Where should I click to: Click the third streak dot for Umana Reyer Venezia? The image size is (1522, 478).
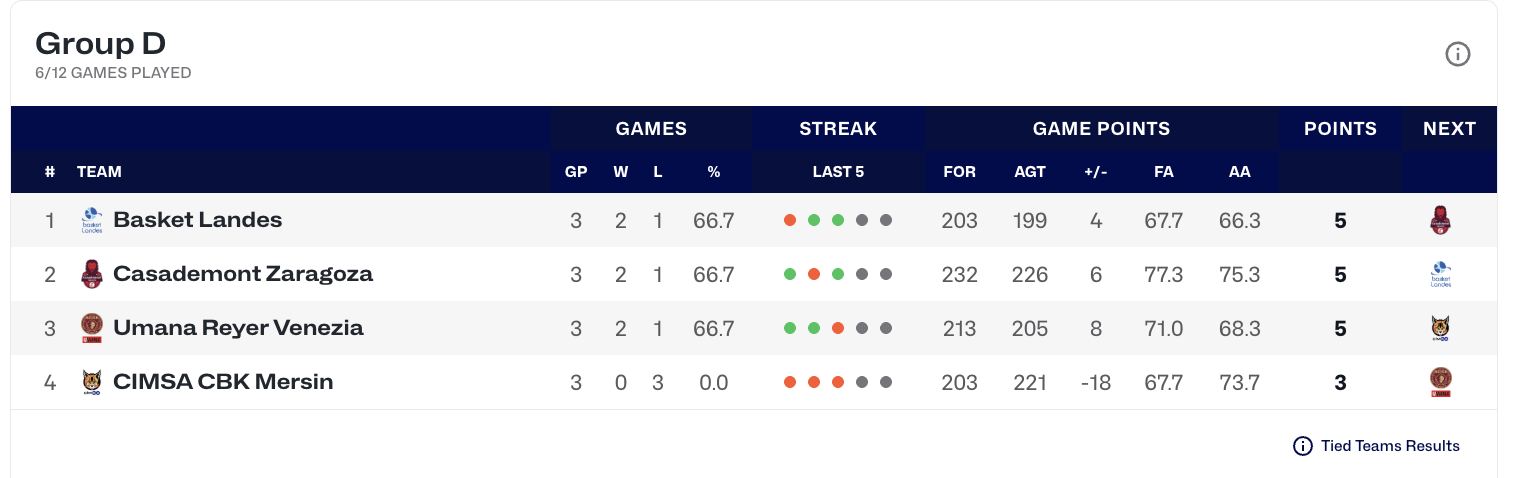click(x=838, y=328)
